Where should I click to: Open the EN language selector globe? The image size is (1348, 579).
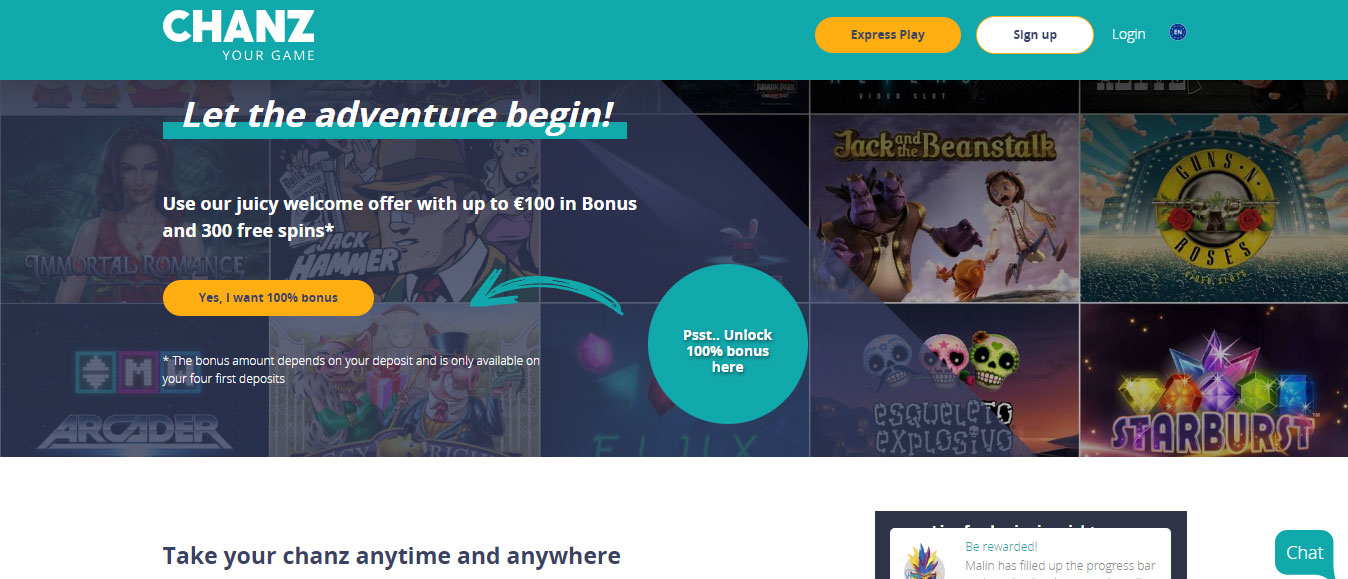pyautogui.click(x=1178, y=33)
